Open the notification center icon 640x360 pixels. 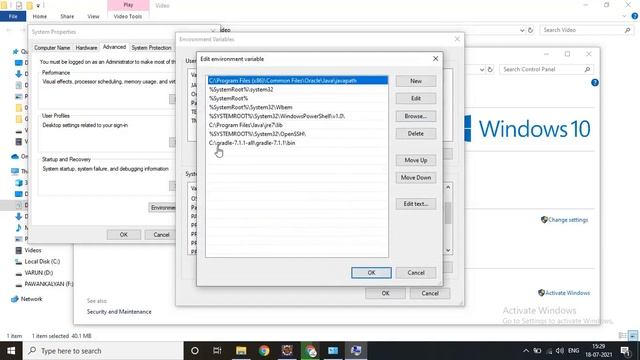[626, 351]
